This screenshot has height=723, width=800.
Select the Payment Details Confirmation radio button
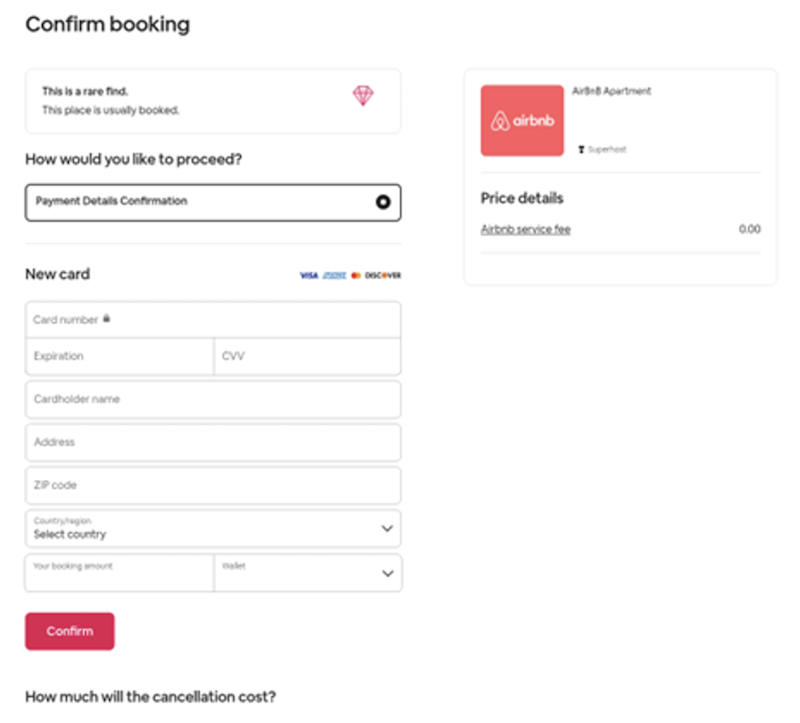382,201
